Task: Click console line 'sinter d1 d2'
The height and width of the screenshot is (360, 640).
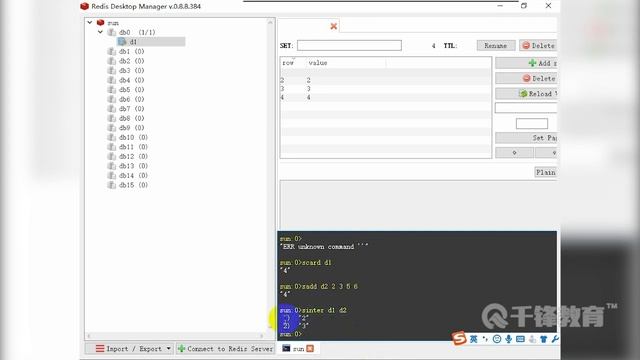Action: click(313, 310)
